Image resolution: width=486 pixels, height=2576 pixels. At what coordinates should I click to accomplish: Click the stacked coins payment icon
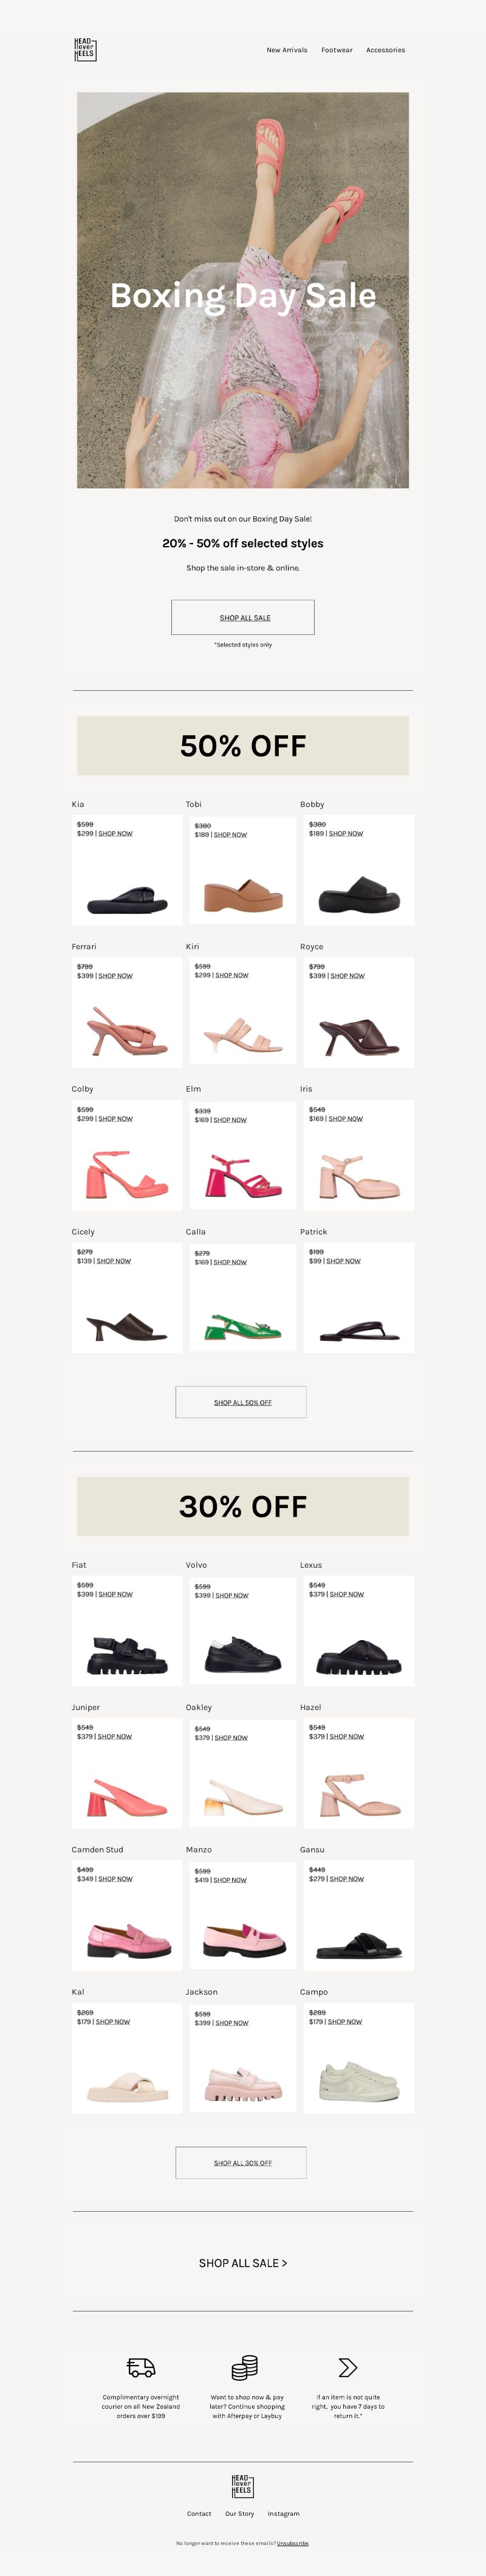point(244,2367)
